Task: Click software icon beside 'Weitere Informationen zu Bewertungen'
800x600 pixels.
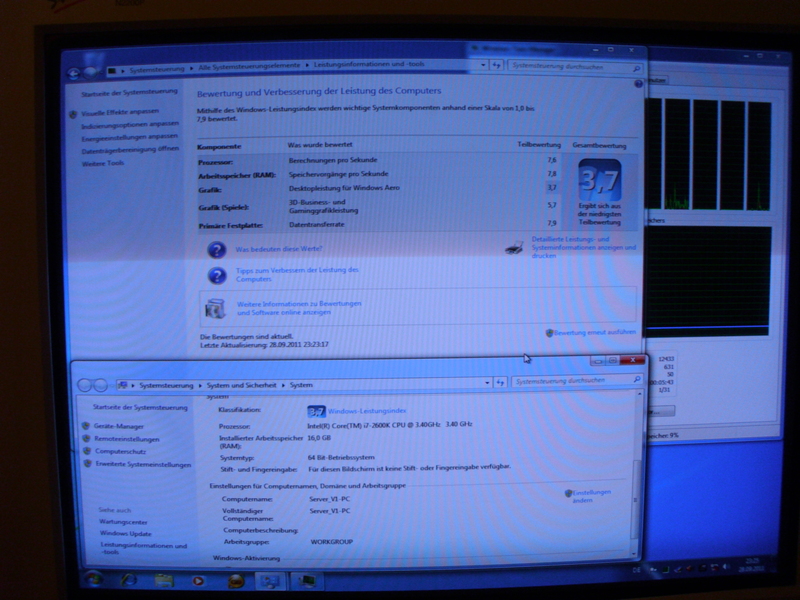Action: (215, 309)
